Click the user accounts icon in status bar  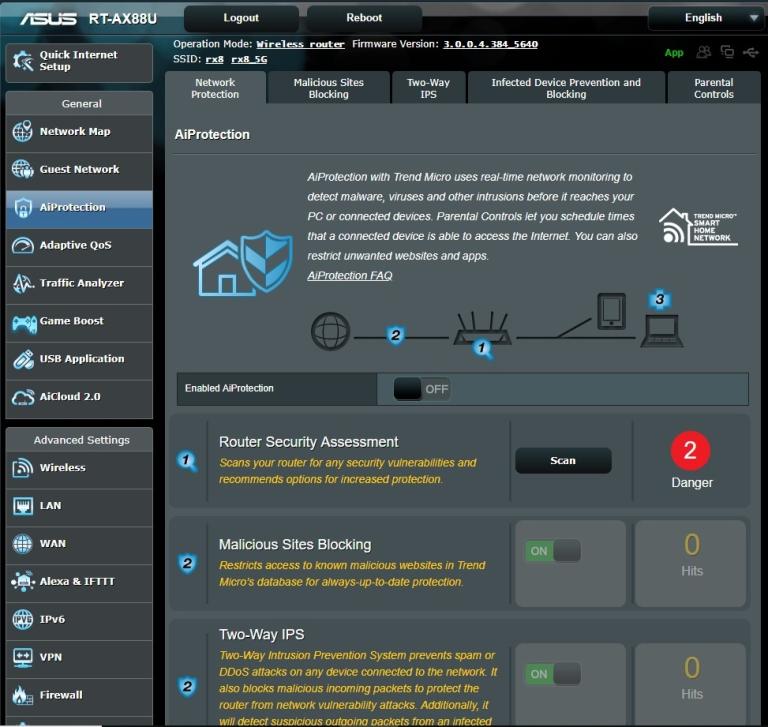(x=704, y=52)
